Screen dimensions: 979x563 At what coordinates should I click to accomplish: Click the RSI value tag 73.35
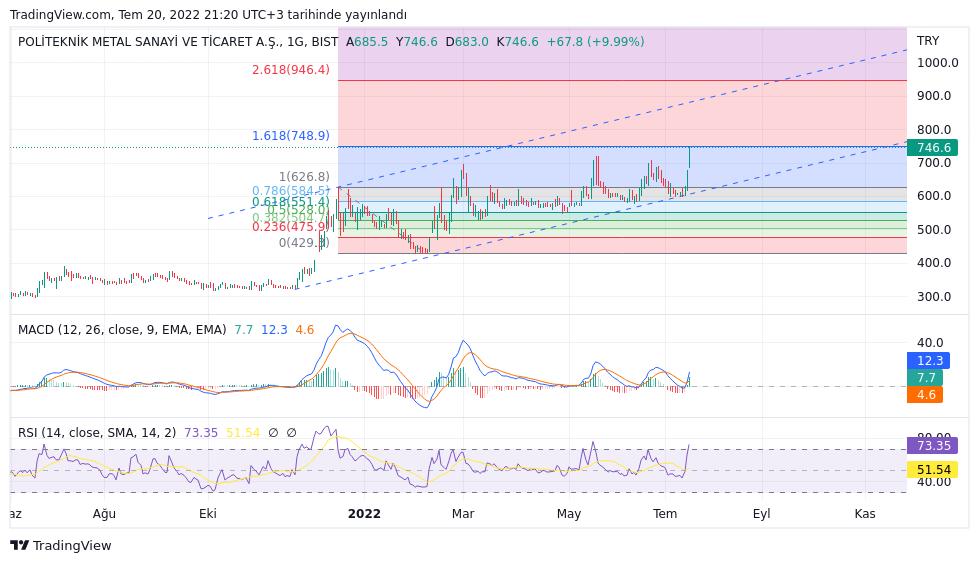[933, 446]
